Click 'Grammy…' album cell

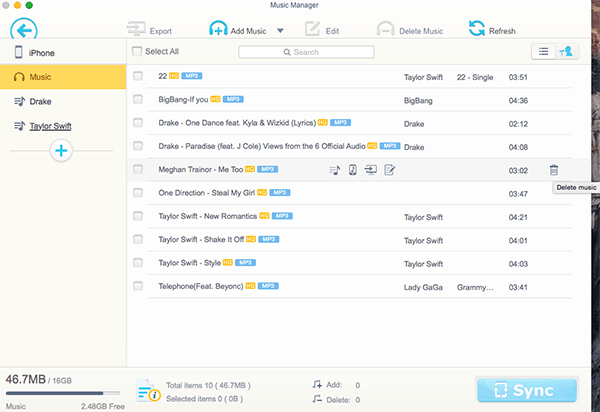[x=475, y=287]
